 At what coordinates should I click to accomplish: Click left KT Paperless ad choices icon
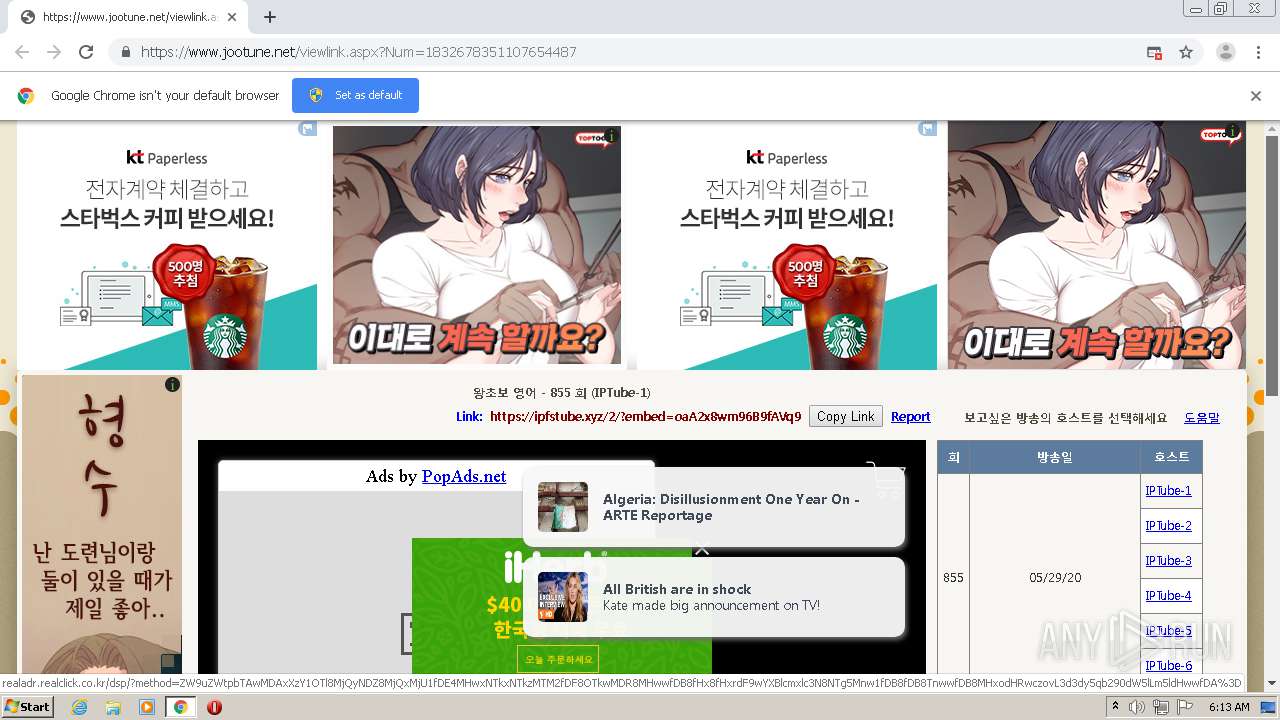coord(308,129)
